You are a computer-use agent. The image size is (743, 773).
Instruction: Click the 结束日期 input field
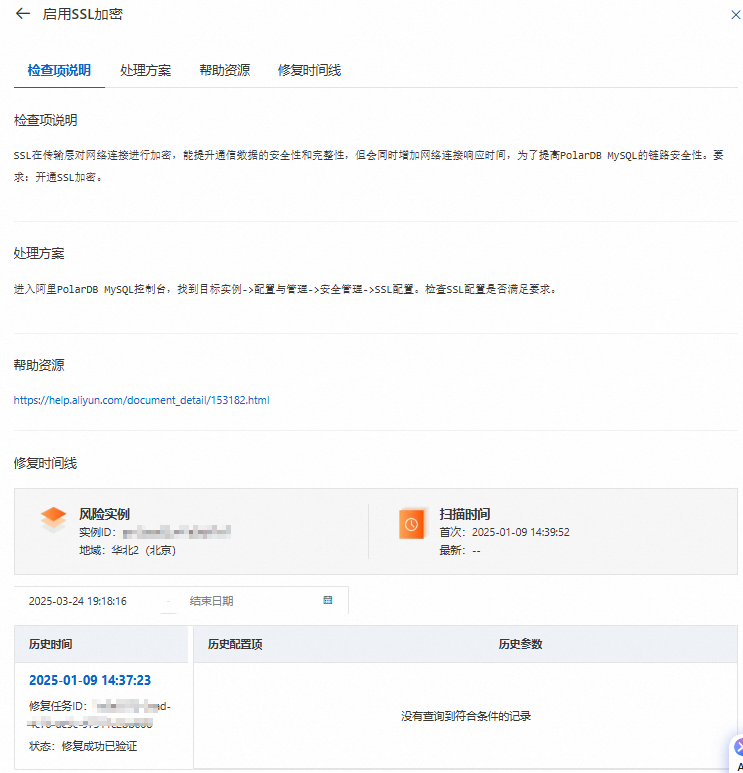(x=211, y=601)
